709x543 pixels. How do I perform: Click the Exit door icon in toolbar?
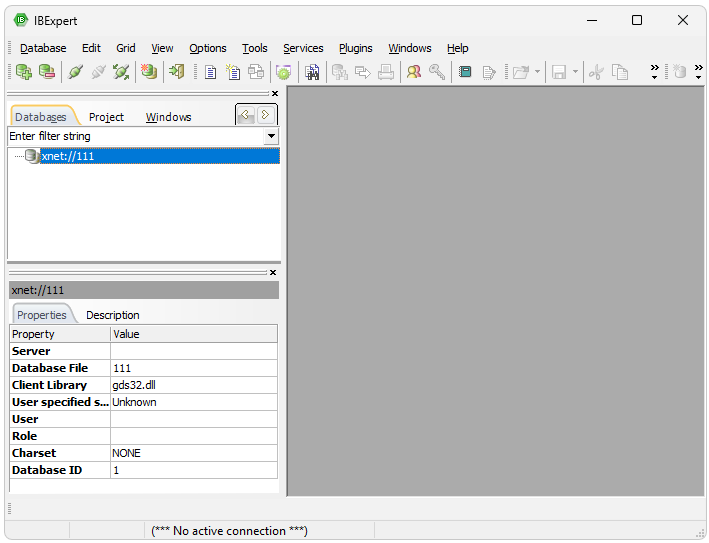click(x=176, y=72)
